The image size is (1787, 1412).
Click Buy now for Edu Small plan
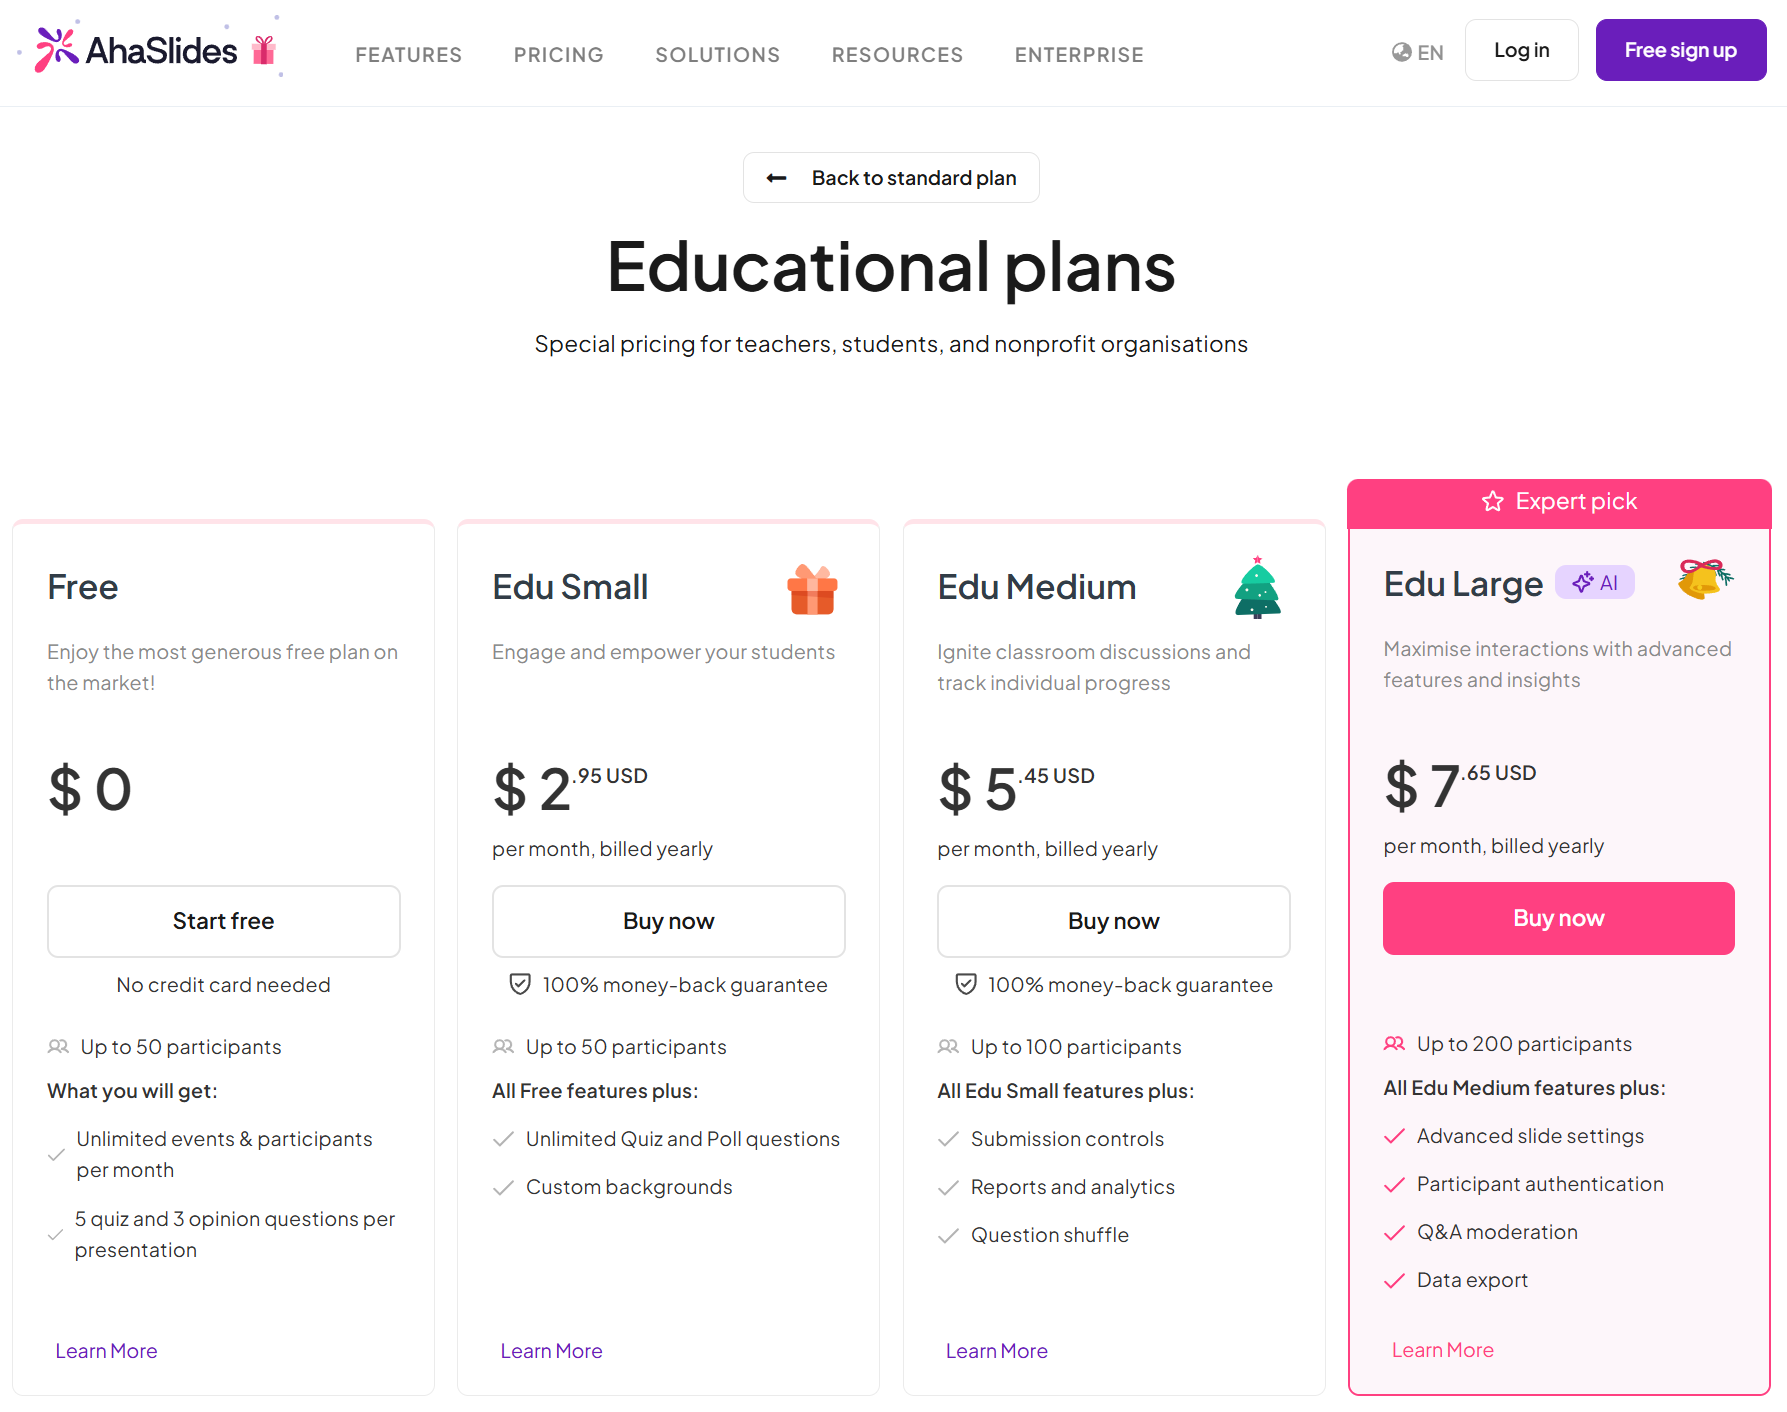[668, 921]
